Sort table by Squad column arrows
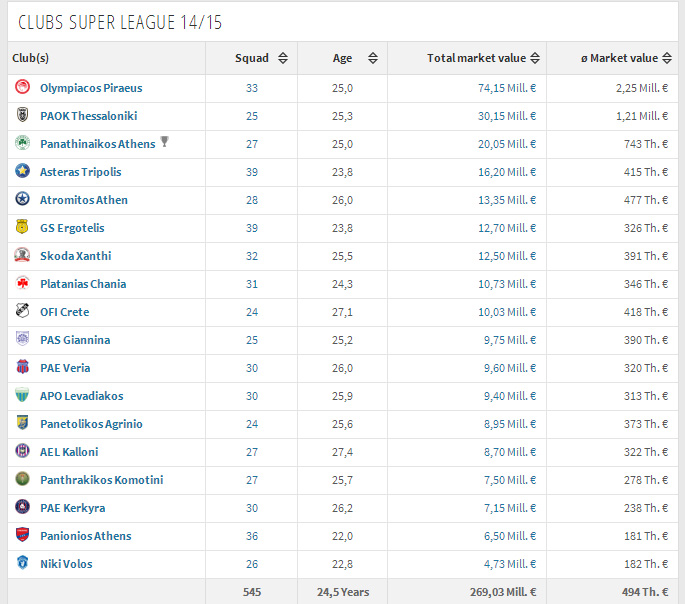This screenshot has height=604, width=685. 283,58
